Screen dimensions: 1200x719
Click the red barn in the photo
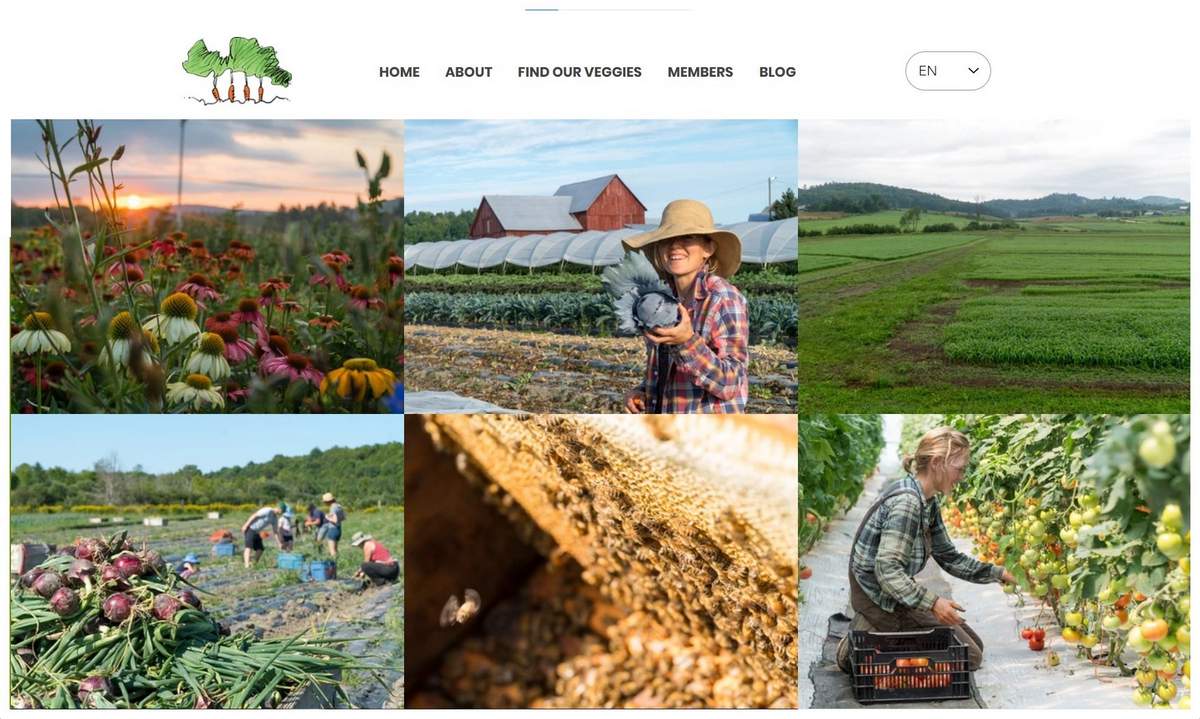[560, 206]
